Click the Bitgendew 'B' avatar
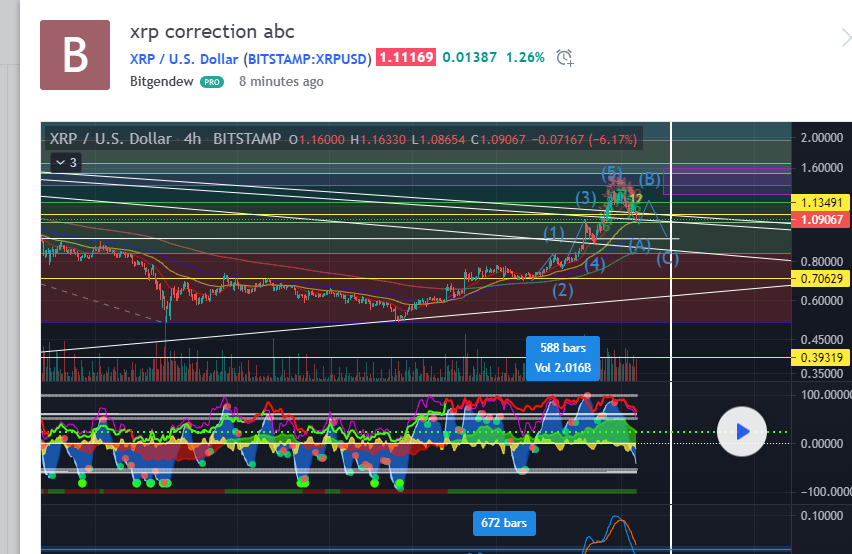The width and height of the screenshot is (852, 554). click(x=75, y=54)
